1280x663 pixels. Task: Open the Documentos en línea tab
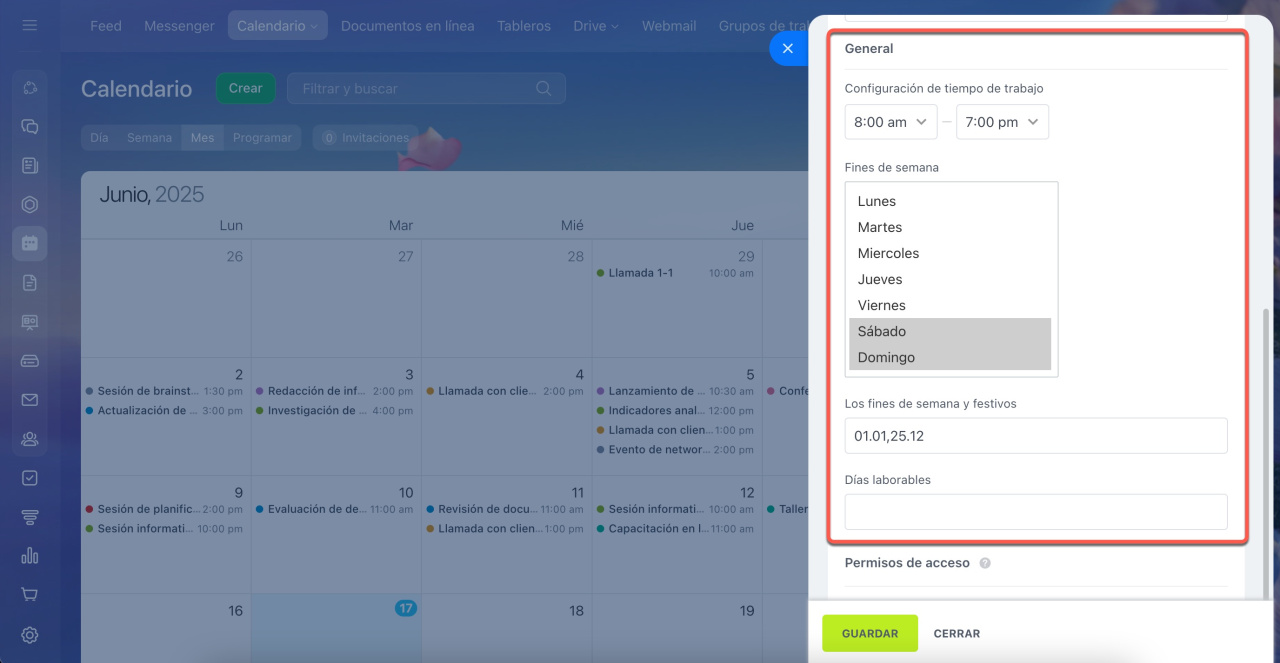(x=408, y=26)
